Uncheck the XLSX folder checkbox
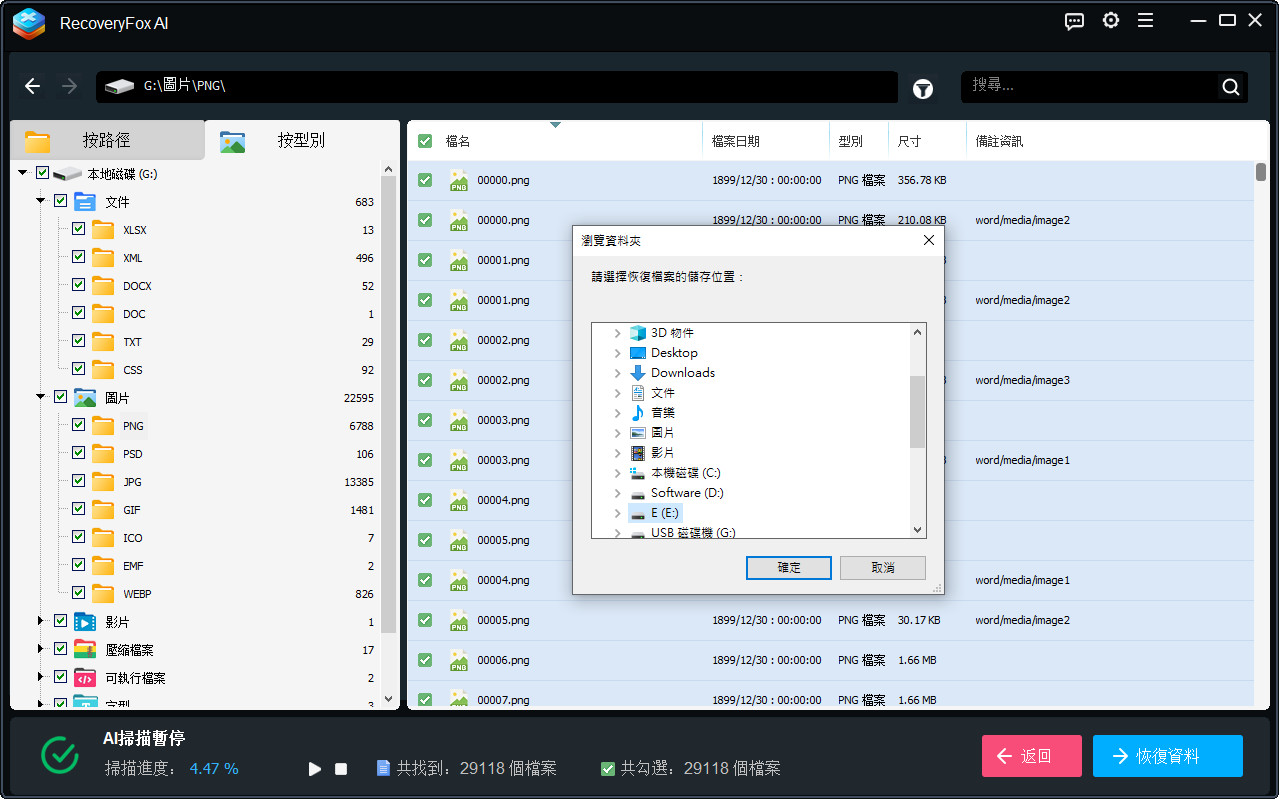The image size is (1279, 799). point(78,230)
